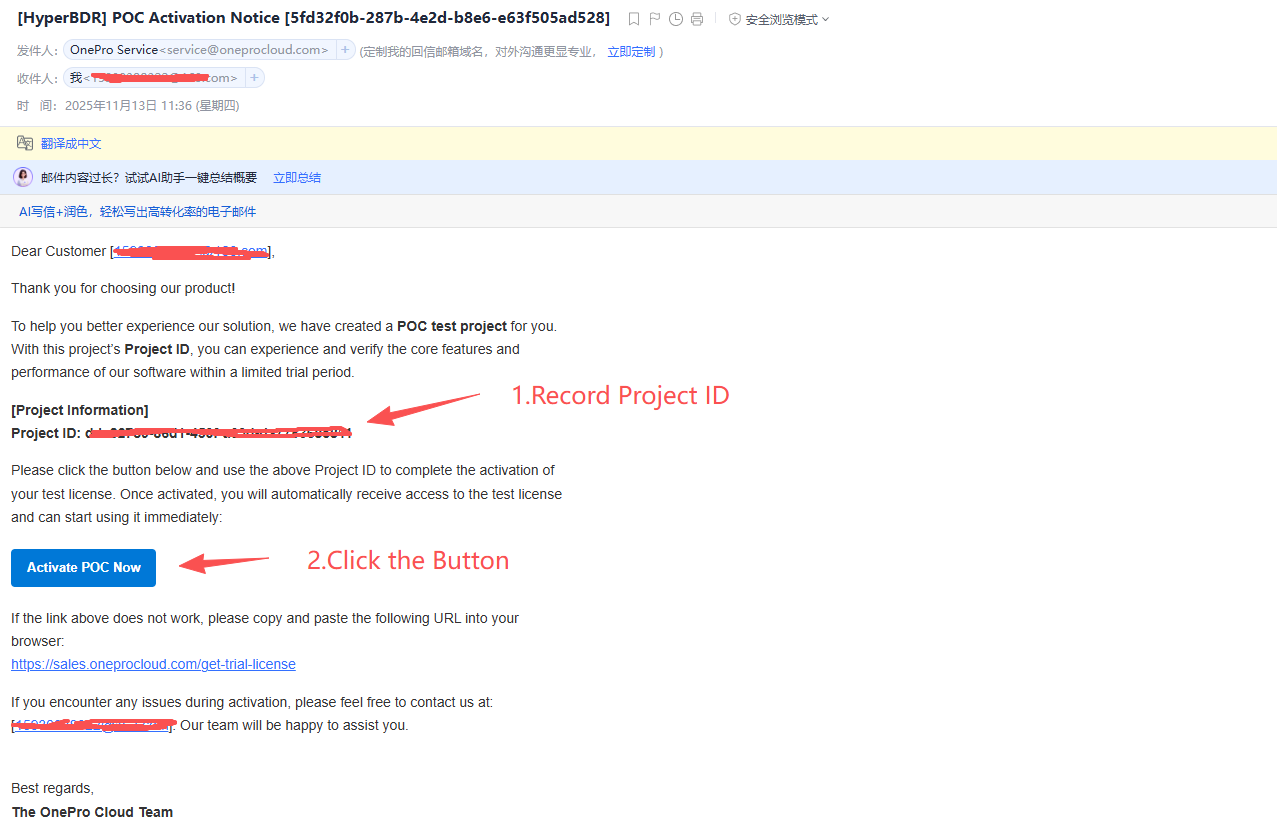Expand the 安全浏览模式 dropdown
This screenshot has width=1277, height=839.
pos(825,20)
